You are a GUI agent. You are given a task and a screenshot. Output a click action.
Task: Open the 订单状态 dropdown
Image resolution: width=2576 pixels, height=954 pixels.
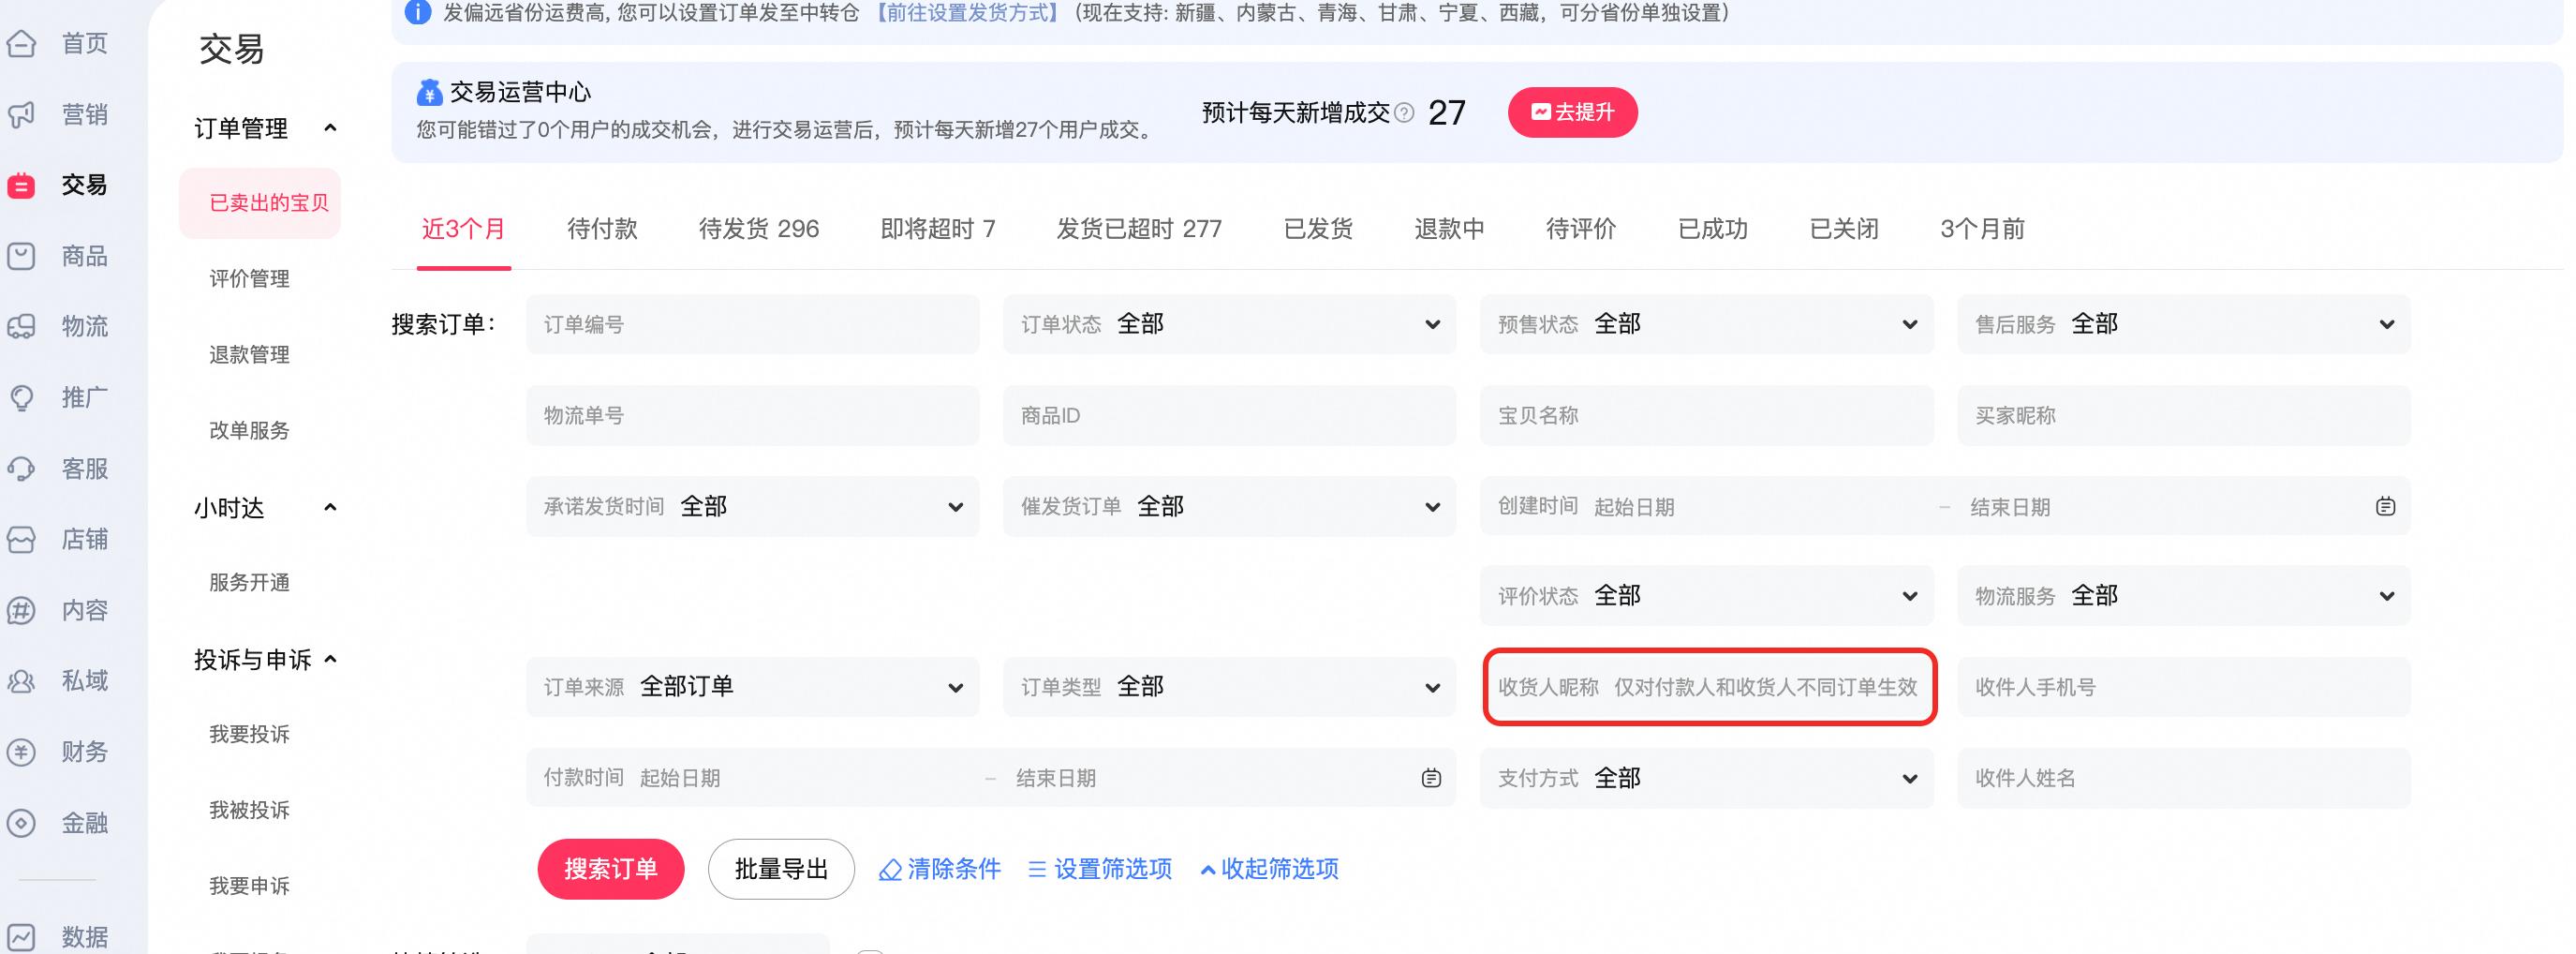point(1229,324)
